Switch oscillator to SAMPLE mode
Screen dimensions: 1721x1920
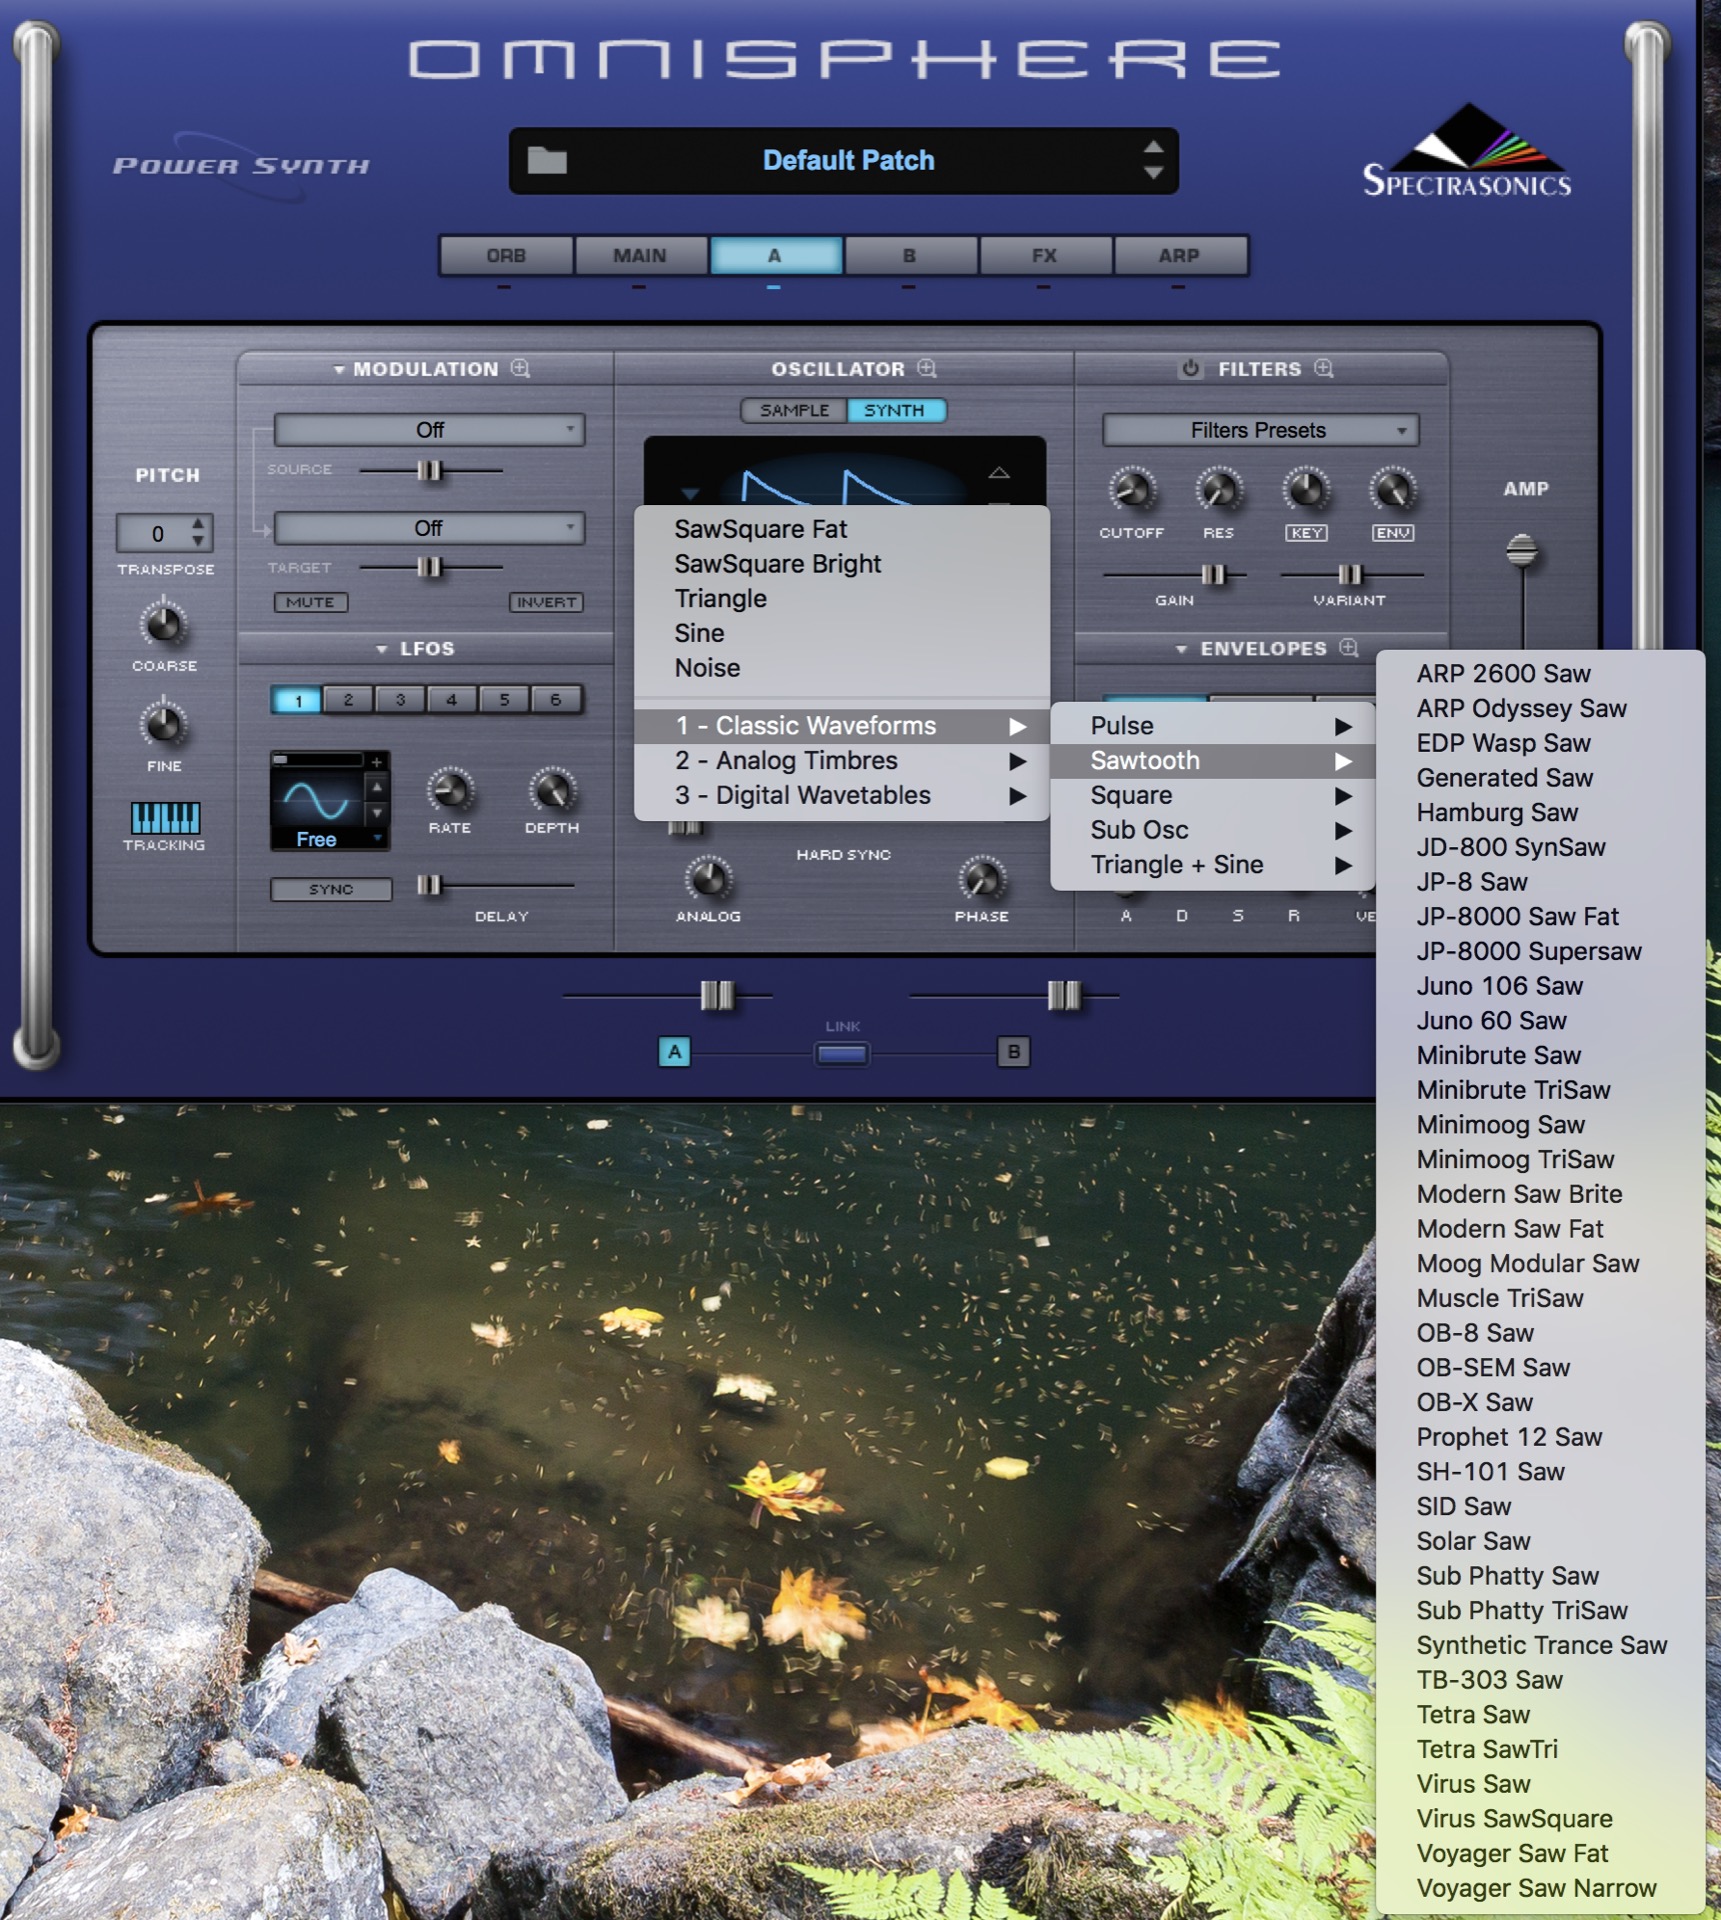point(794,410)
